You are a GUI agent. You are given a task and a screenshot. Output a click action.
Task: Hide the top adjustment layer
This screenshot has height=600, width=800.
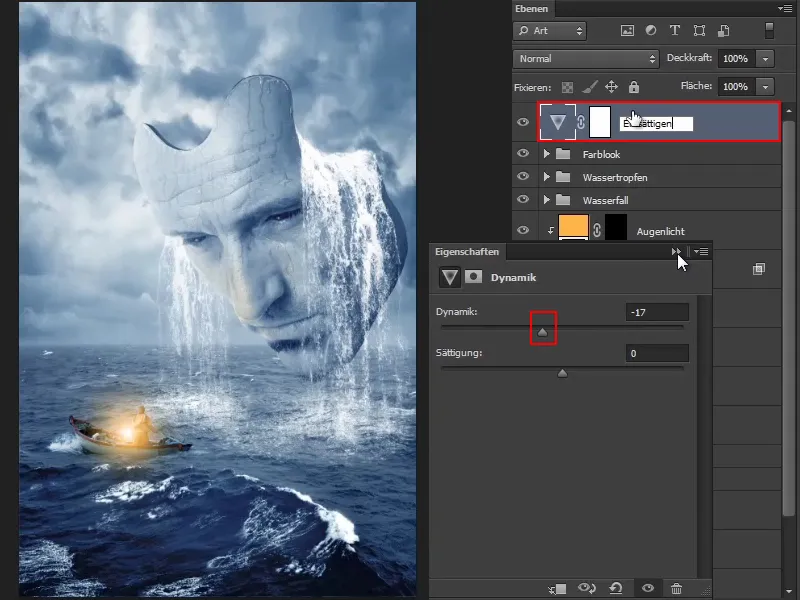[x=523, y=122]
